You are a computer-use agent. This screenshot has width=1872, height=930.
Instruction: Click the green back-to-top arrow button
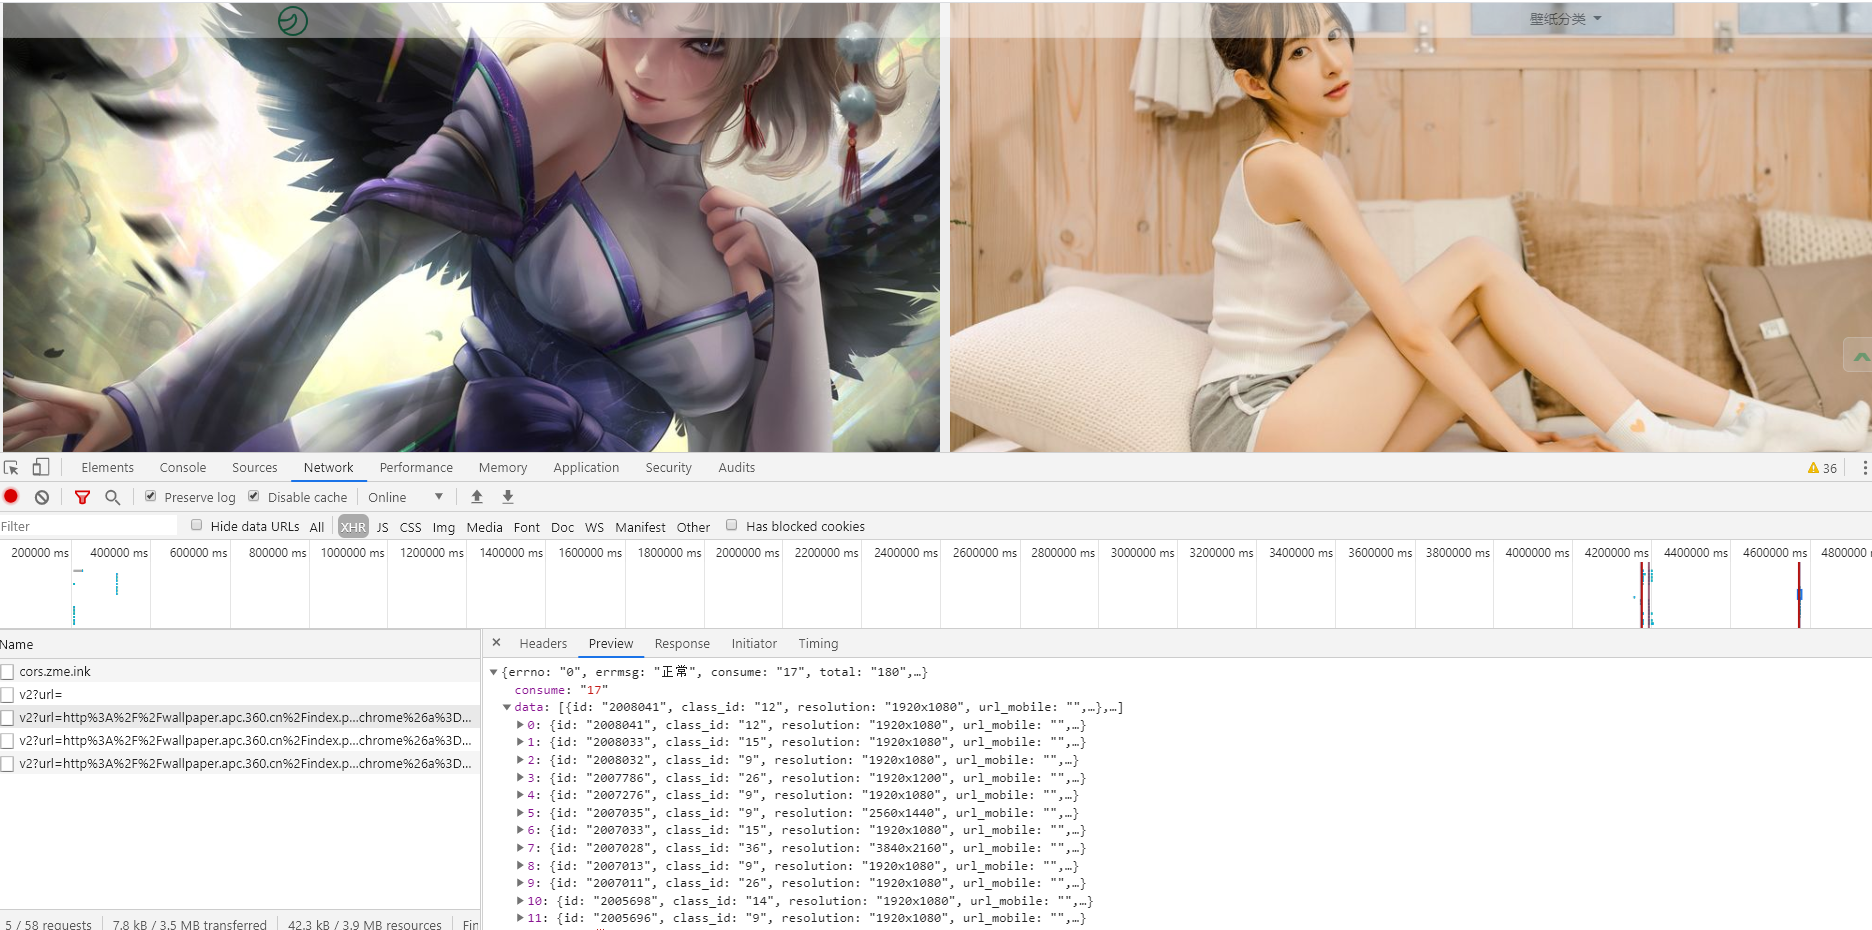pos(1860,355)
